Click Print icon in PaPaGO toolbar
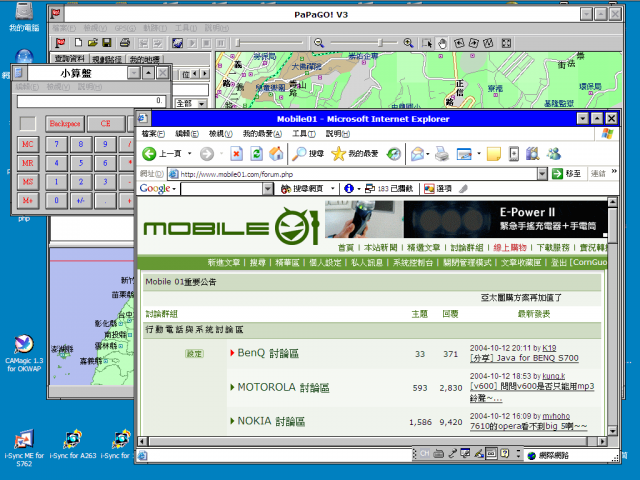Image resolution: width=640 pixels, height=480 pixels. tap(125, 43)
